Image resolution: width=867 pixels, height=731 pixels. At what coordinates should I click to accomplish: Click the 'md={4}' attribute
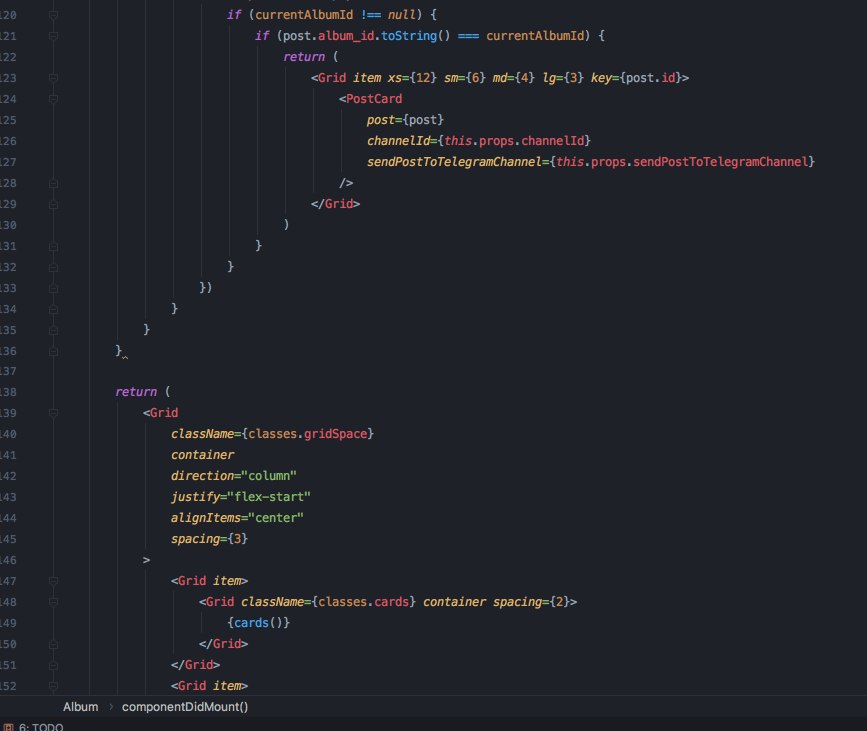pos(514,78)
